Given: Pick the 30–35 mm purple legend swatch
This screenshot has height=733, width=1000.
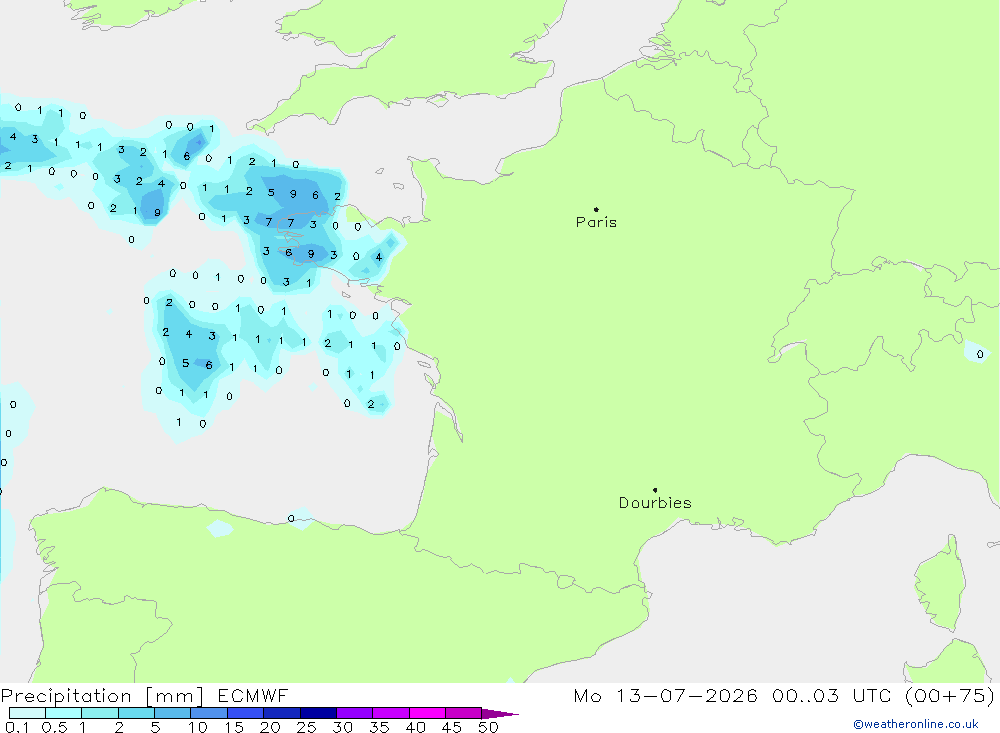Looking at the screenshot, I should [355, 713].
